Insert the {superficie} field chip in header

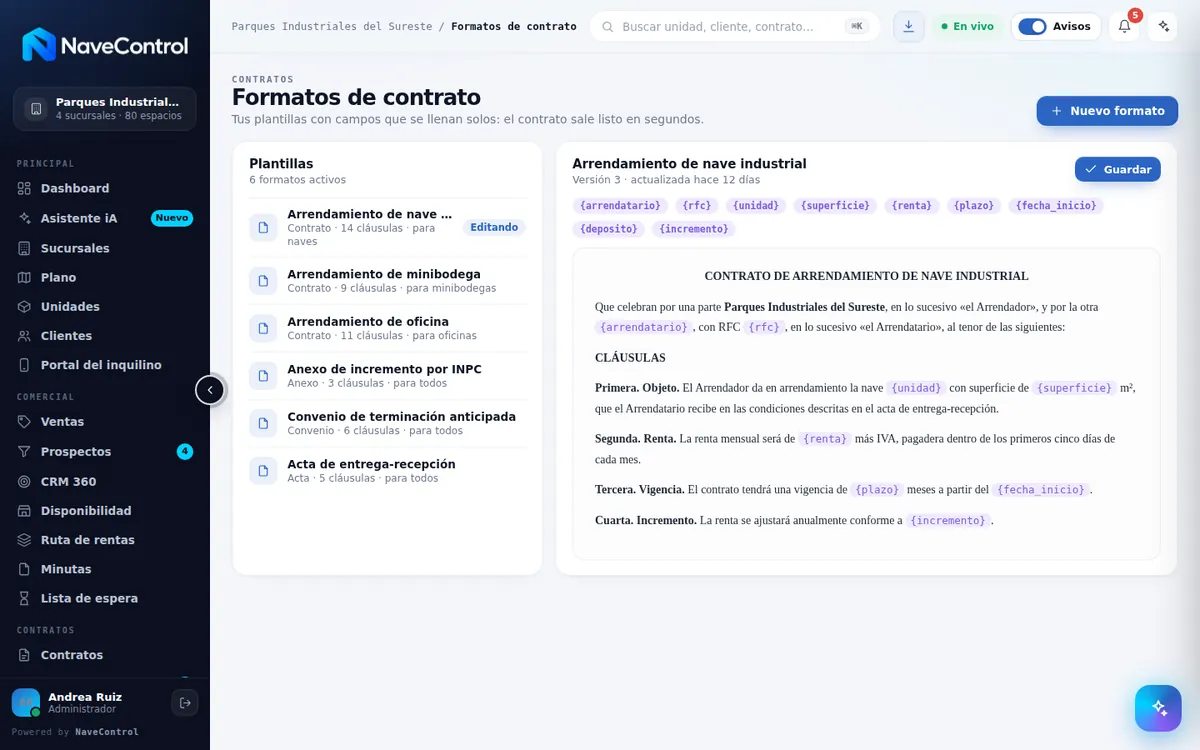tap(835, 205)
